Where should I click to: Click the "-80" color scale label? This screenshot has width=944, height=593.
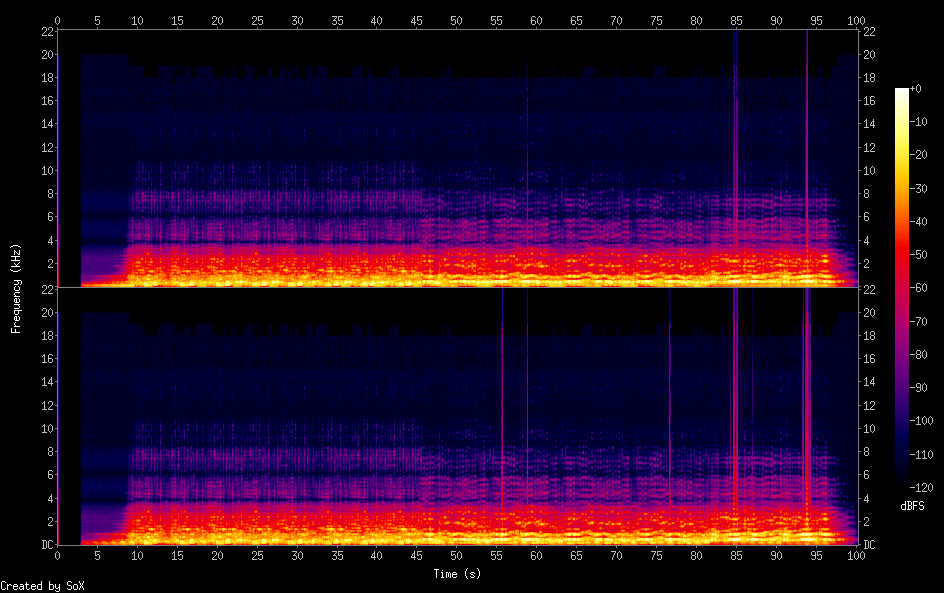(x=918, y=355)
